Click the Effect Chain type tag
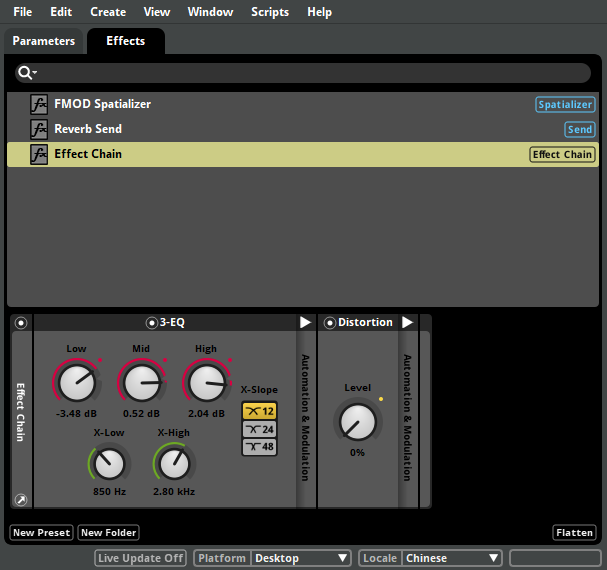This screenshot has height=570, width=607. click(x=562, y=154)
